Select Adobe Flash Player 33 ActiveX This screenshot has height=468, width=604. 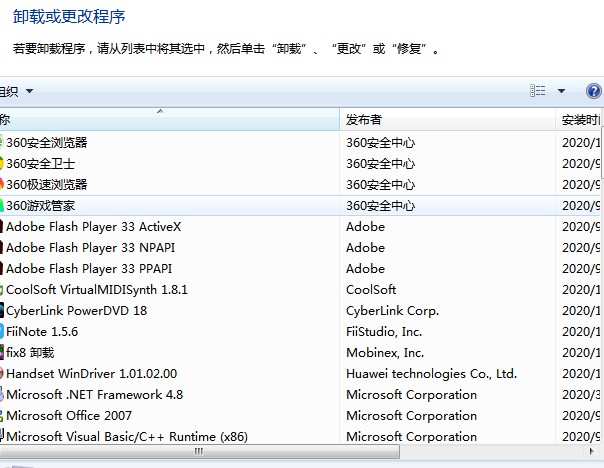click(x=93, y=226)
